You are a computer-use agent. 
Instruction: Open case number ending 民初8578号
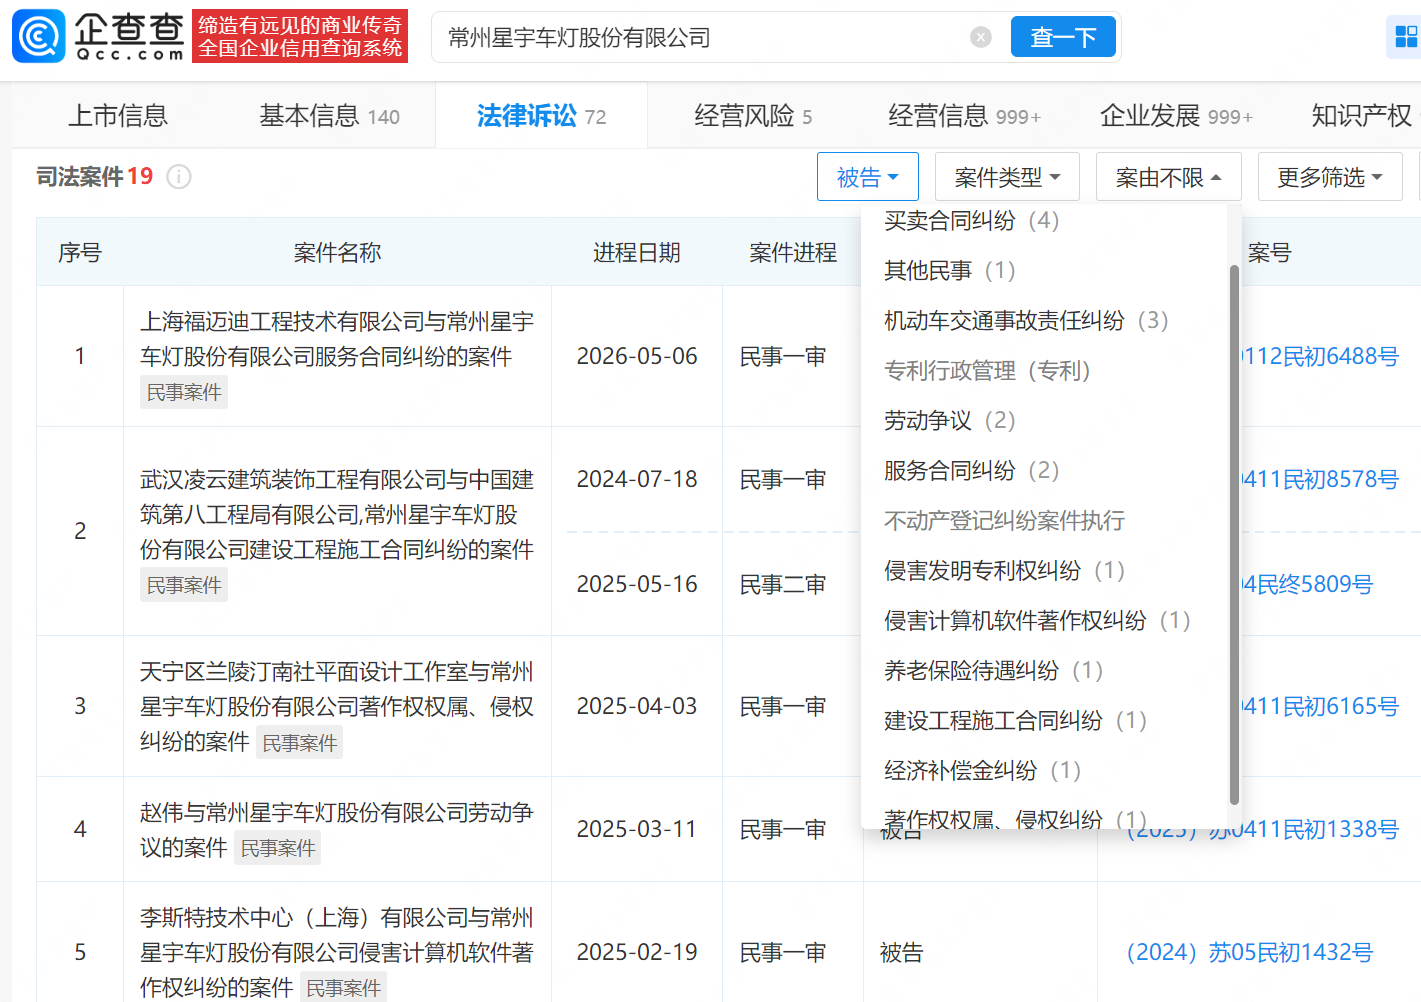(1320, 479)
